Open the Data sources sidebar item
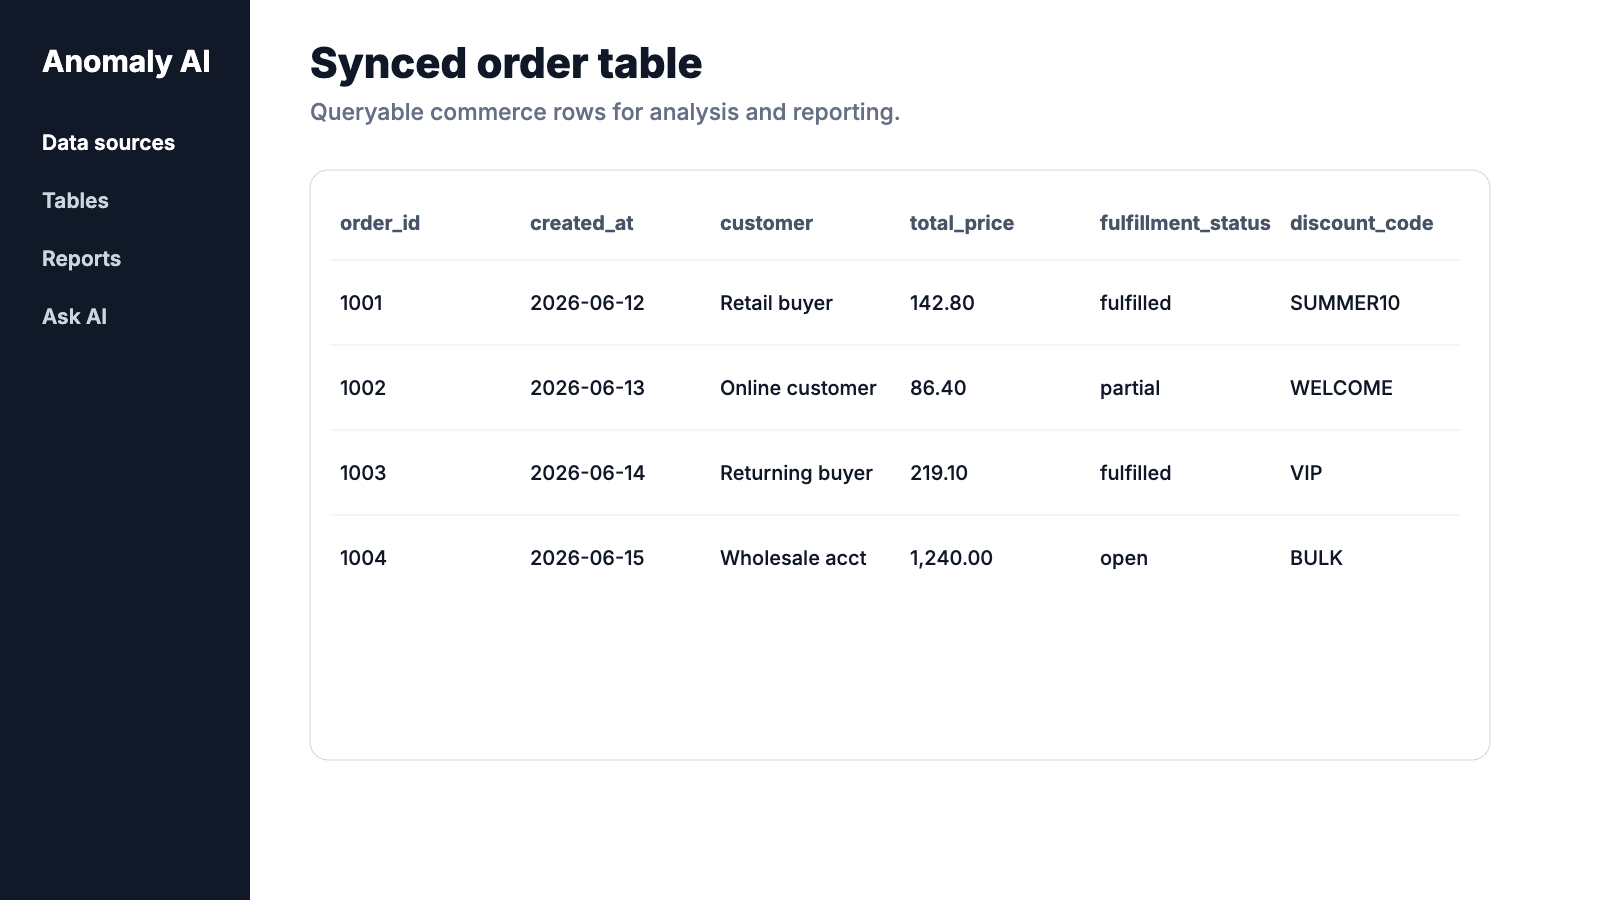Screen dimensions: 1600x900 click(108, 143)
